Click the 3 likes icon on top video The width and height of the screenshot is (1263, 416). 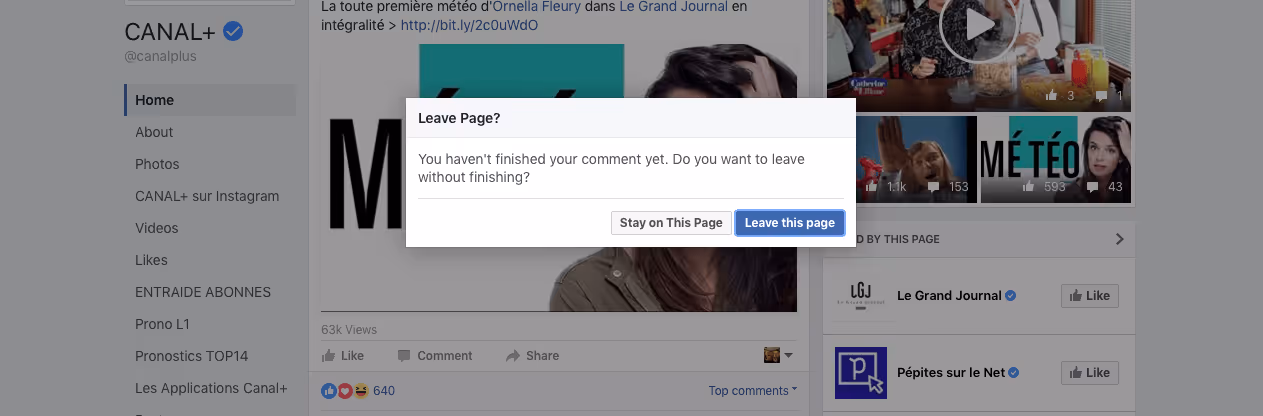[x=1051, y=96]
